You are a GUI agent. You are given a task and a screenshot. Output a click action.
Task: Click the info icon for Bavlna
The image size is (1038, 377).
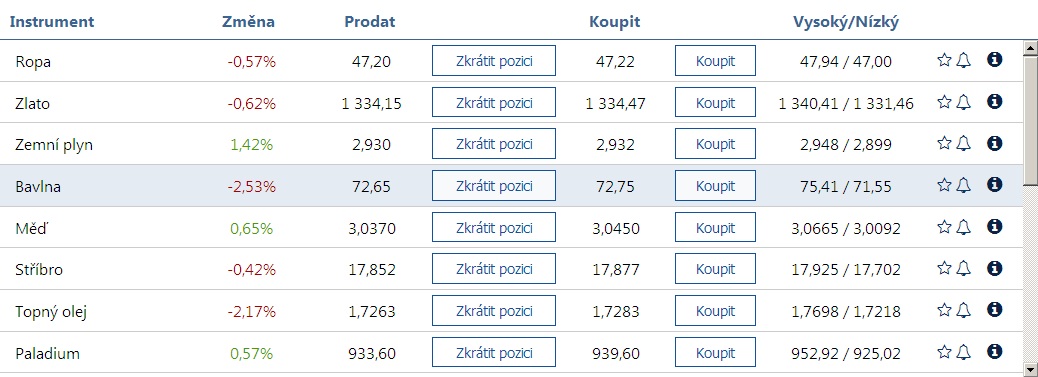click(x=994, y=184)
